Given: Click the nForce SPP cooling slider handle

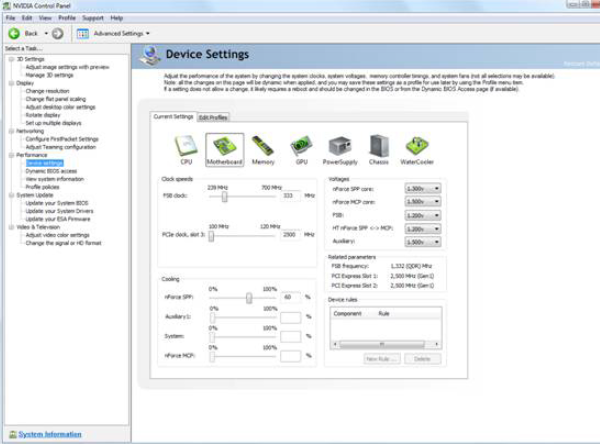Looking at the screenshot, I should (249, 298).
